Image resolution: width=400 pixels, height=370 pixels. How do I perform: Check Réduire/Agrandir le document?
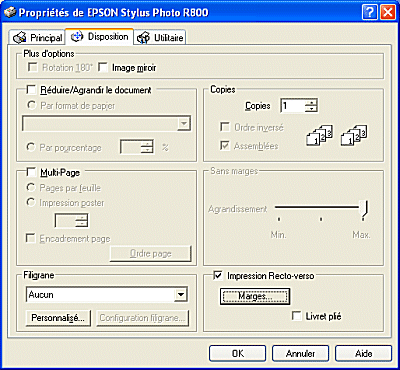[x=32, y=90]
